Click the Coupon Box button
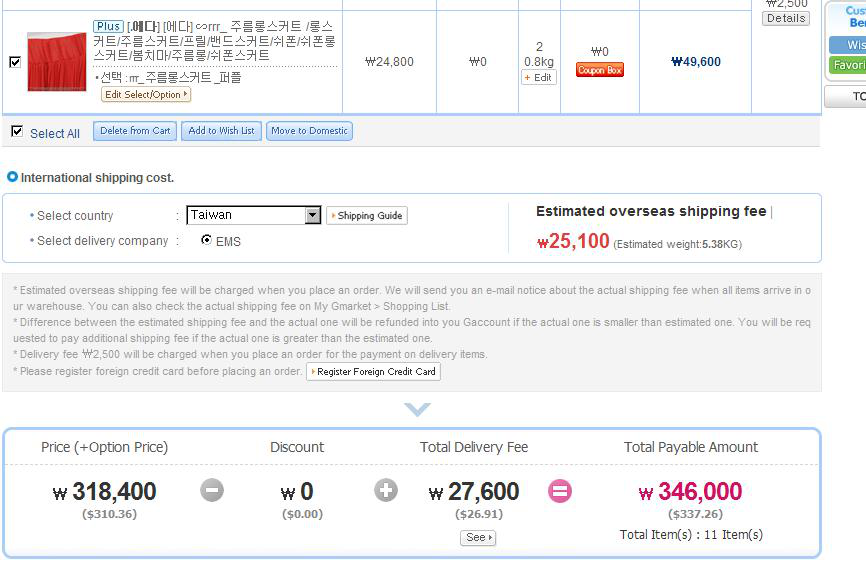The height and width of the screenshot is (564, 866). [x=599, y=70]
